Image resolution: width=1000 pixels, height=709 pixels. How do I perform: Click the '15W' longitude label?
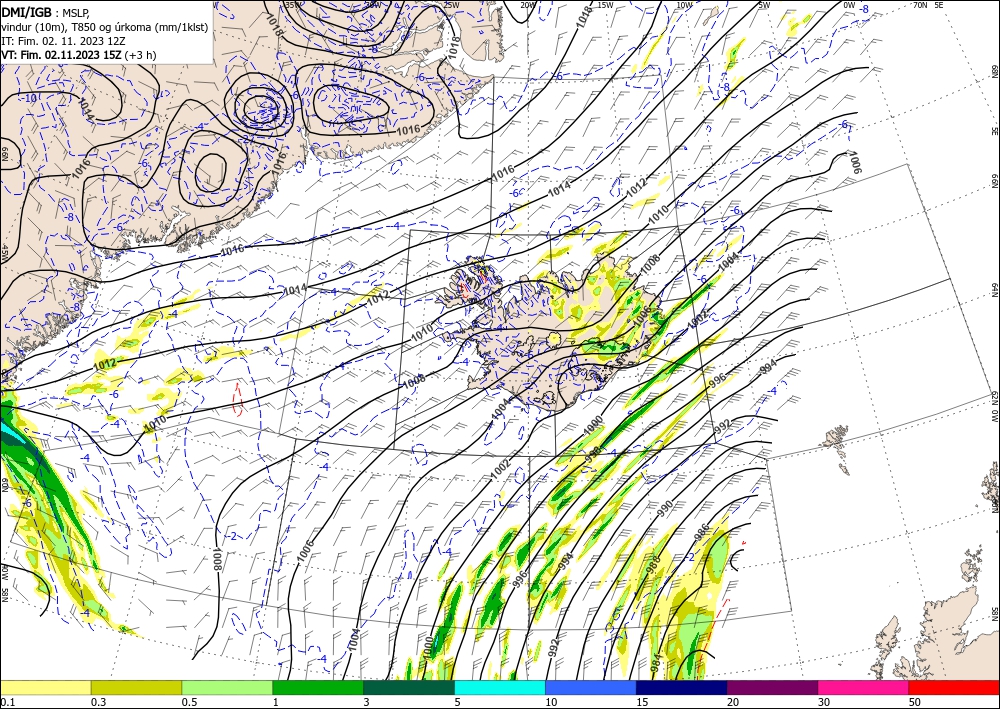[x=606, y=5]
